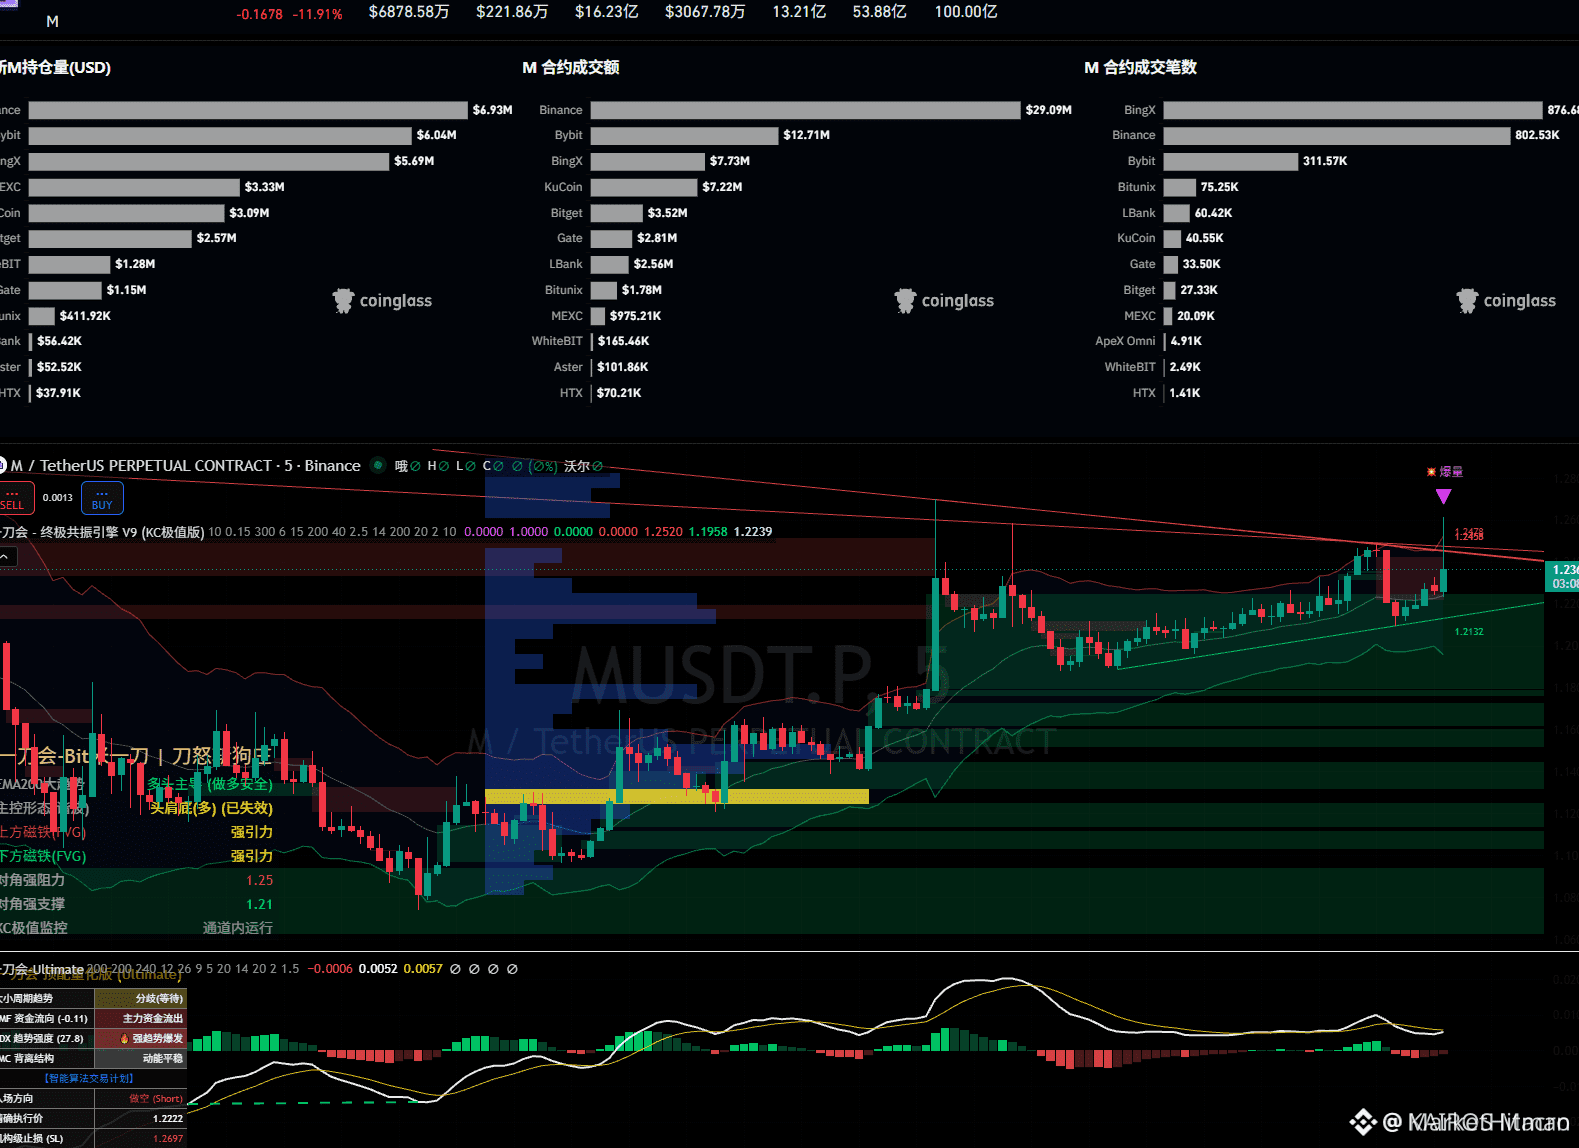
Task: Click the M 合约成交笔数 chart title
Action: pyautogui.click(x=1141, y=67)
